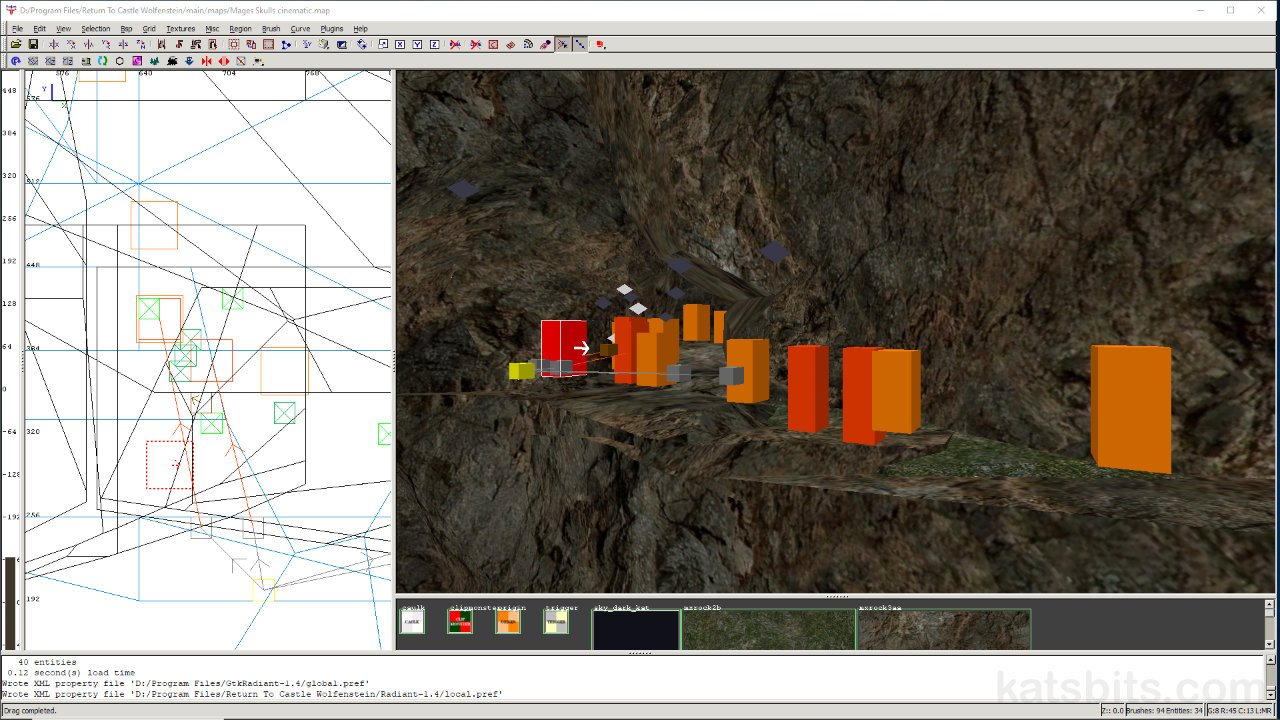Image resolution: width=1280 pixels, height=720 pixels.
Task: Click the z-axis Flip toolbar icon
Action: tap(123, 44)
